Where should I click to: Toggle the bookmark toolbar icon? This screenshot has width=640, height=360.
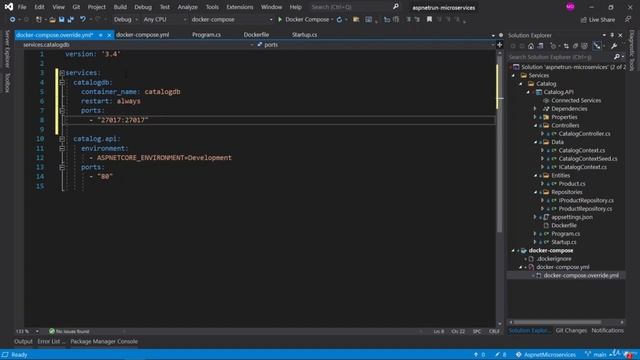pyautogui.click(x=429, y=19)
